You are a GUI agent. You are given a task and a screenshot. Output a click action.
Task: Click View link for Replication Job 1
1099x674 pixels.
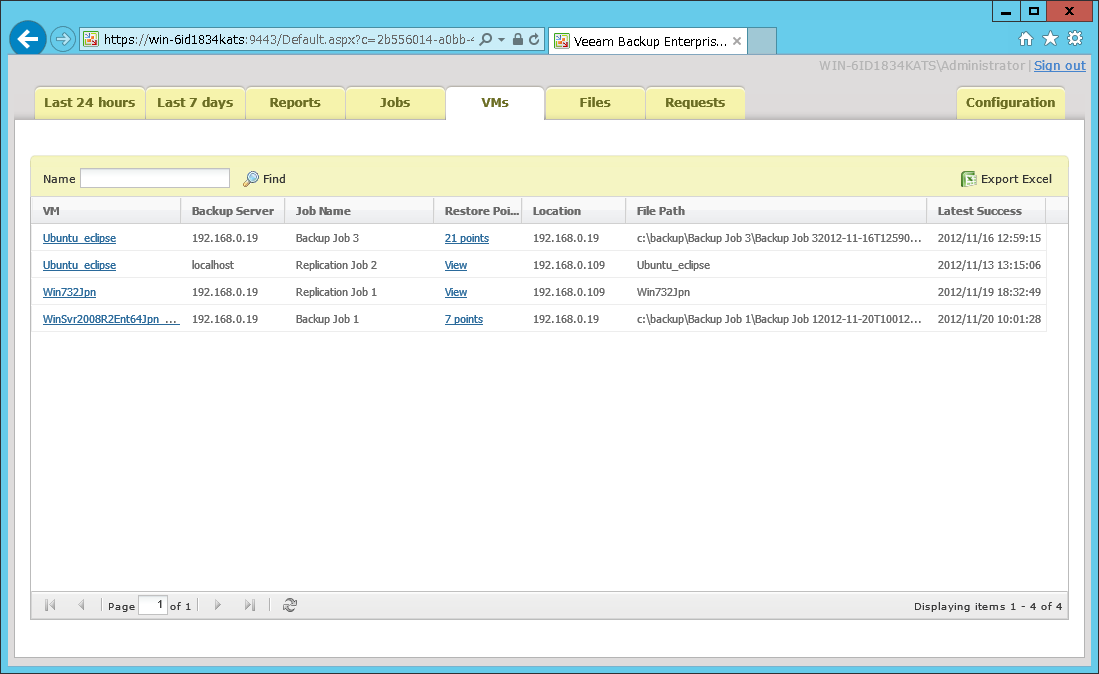pyautogui.click(x=456, y=292)
